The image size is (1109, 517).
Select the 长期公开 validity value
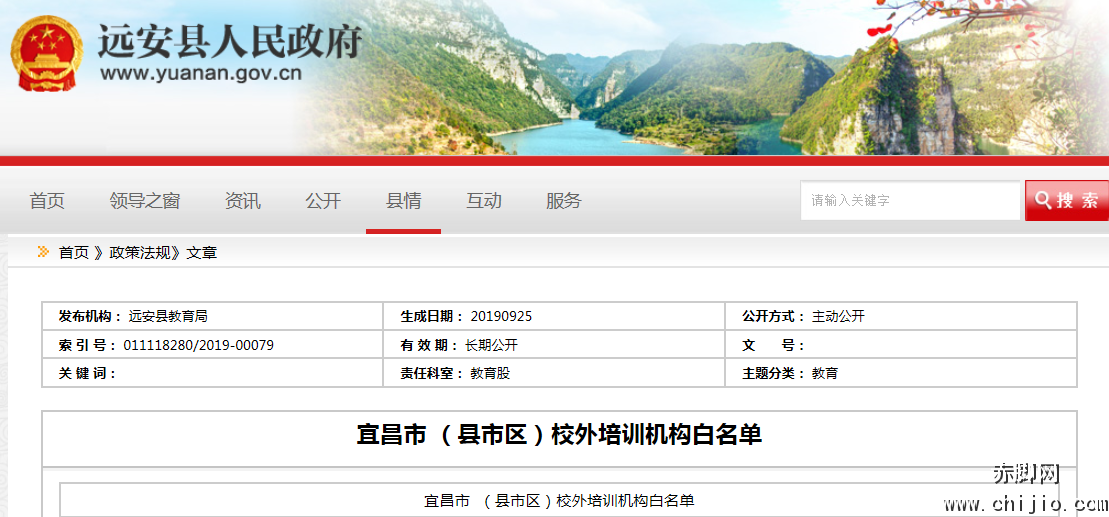492,345
